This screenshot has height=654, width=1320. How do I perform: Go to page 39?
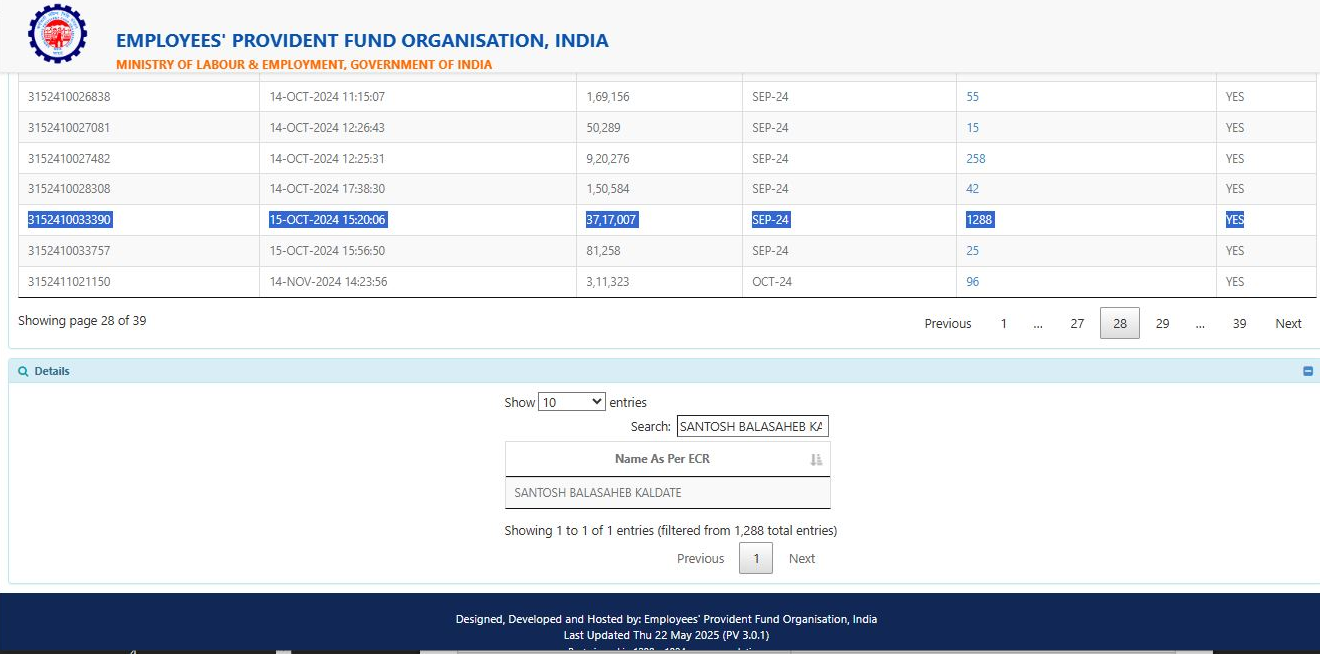(1239, 323)
